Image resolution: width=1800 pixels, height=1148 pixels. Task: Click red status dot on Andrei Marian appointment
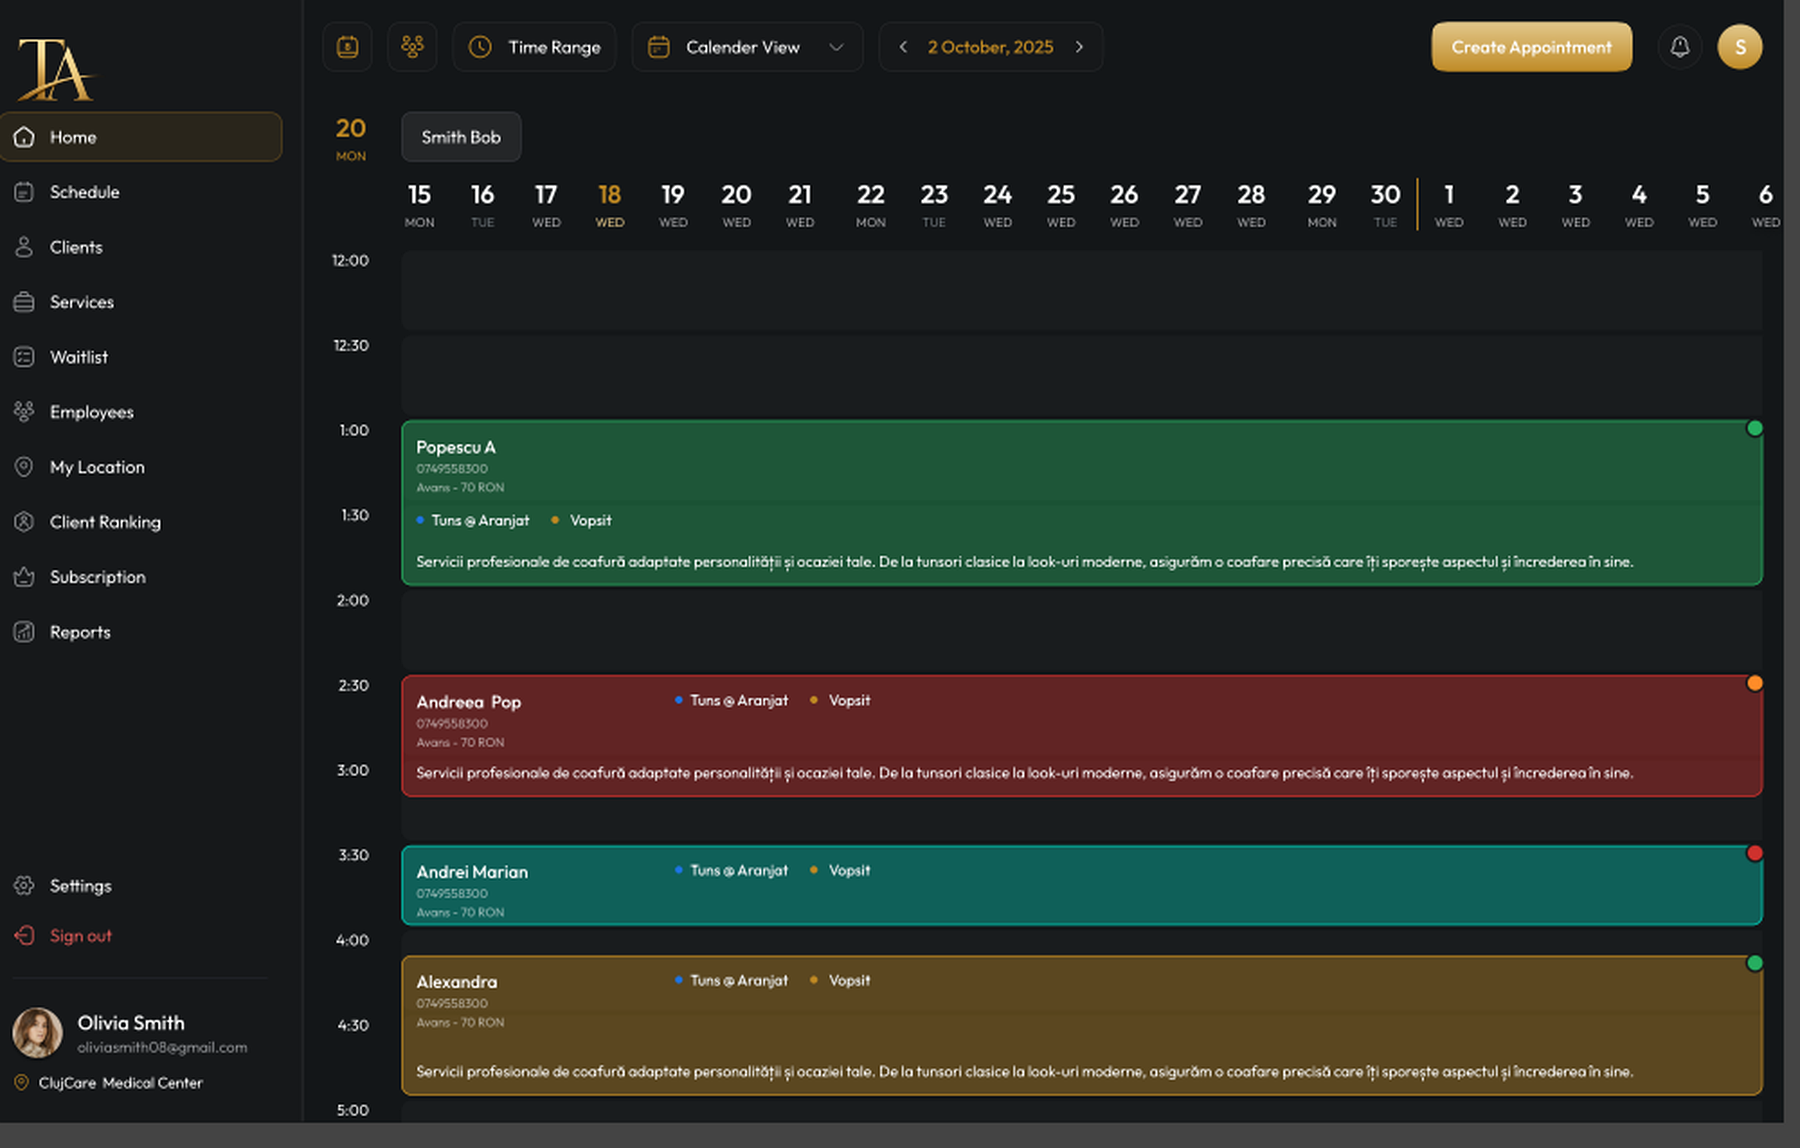[x=1754, y=854]
